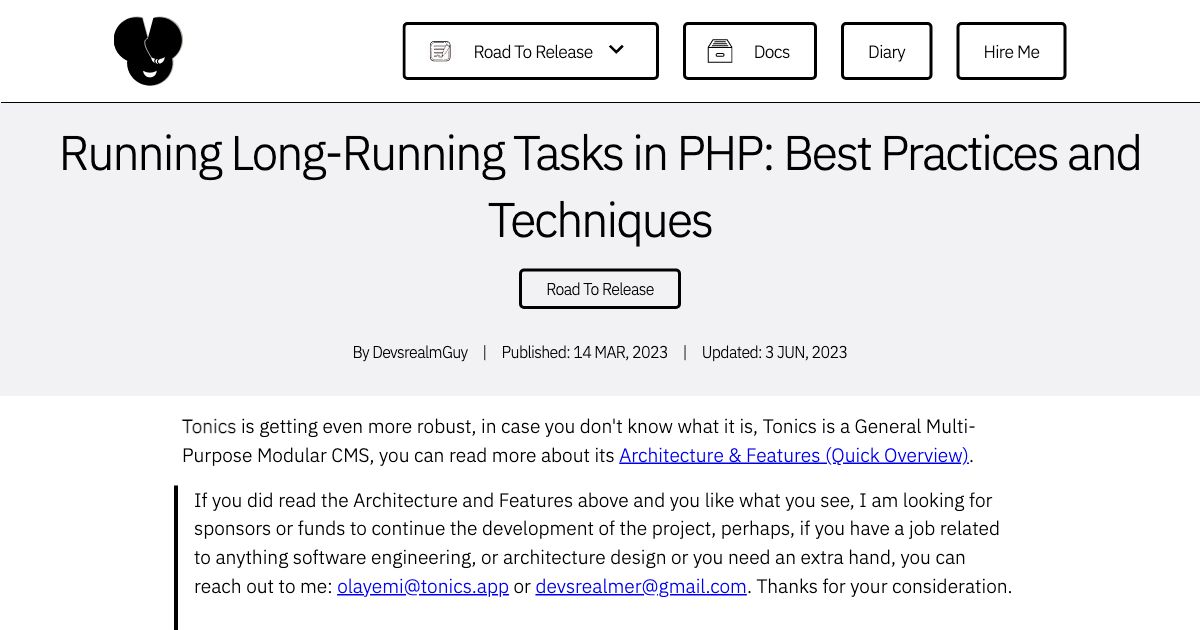Viewport: 1200px width, 630px height.
Task: Select the Road To Release category tag
Action: click(x=600, y=288)
